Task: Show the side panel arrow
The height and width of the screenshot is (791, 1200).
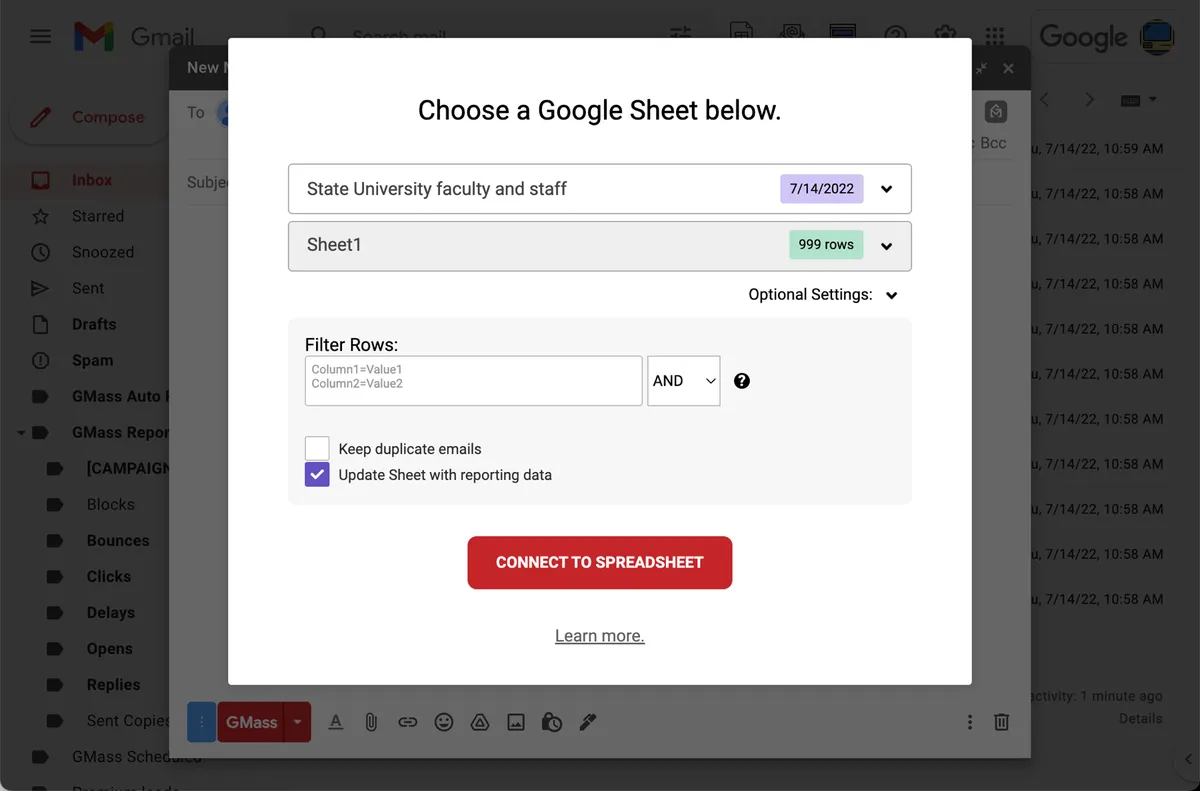Action: 1188,759
